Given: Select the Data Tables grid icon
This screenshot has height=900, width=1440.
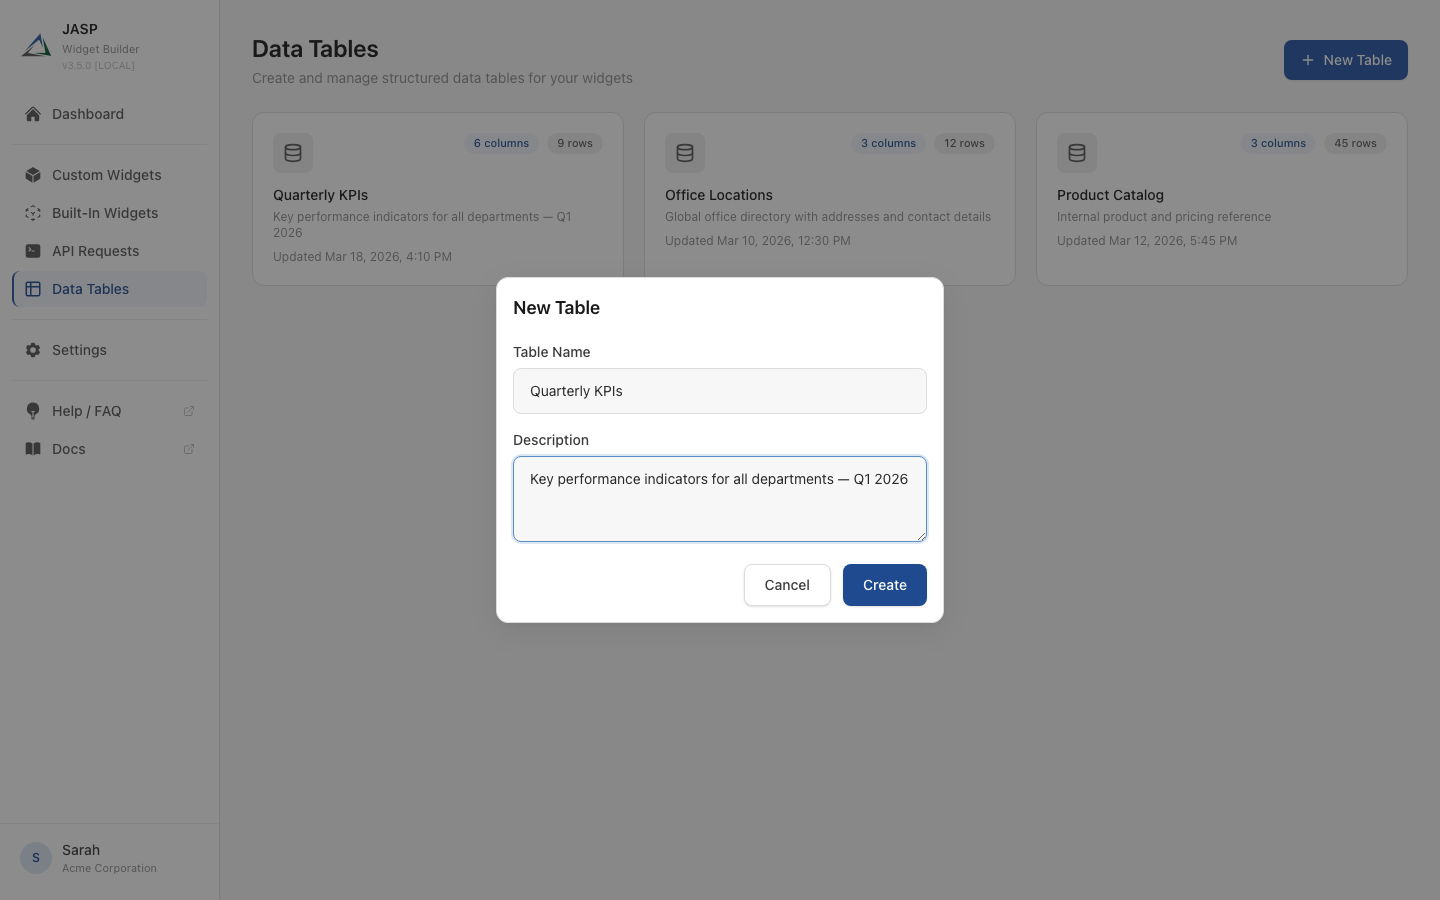Looking at the screenshot, I should pos(33,289).
